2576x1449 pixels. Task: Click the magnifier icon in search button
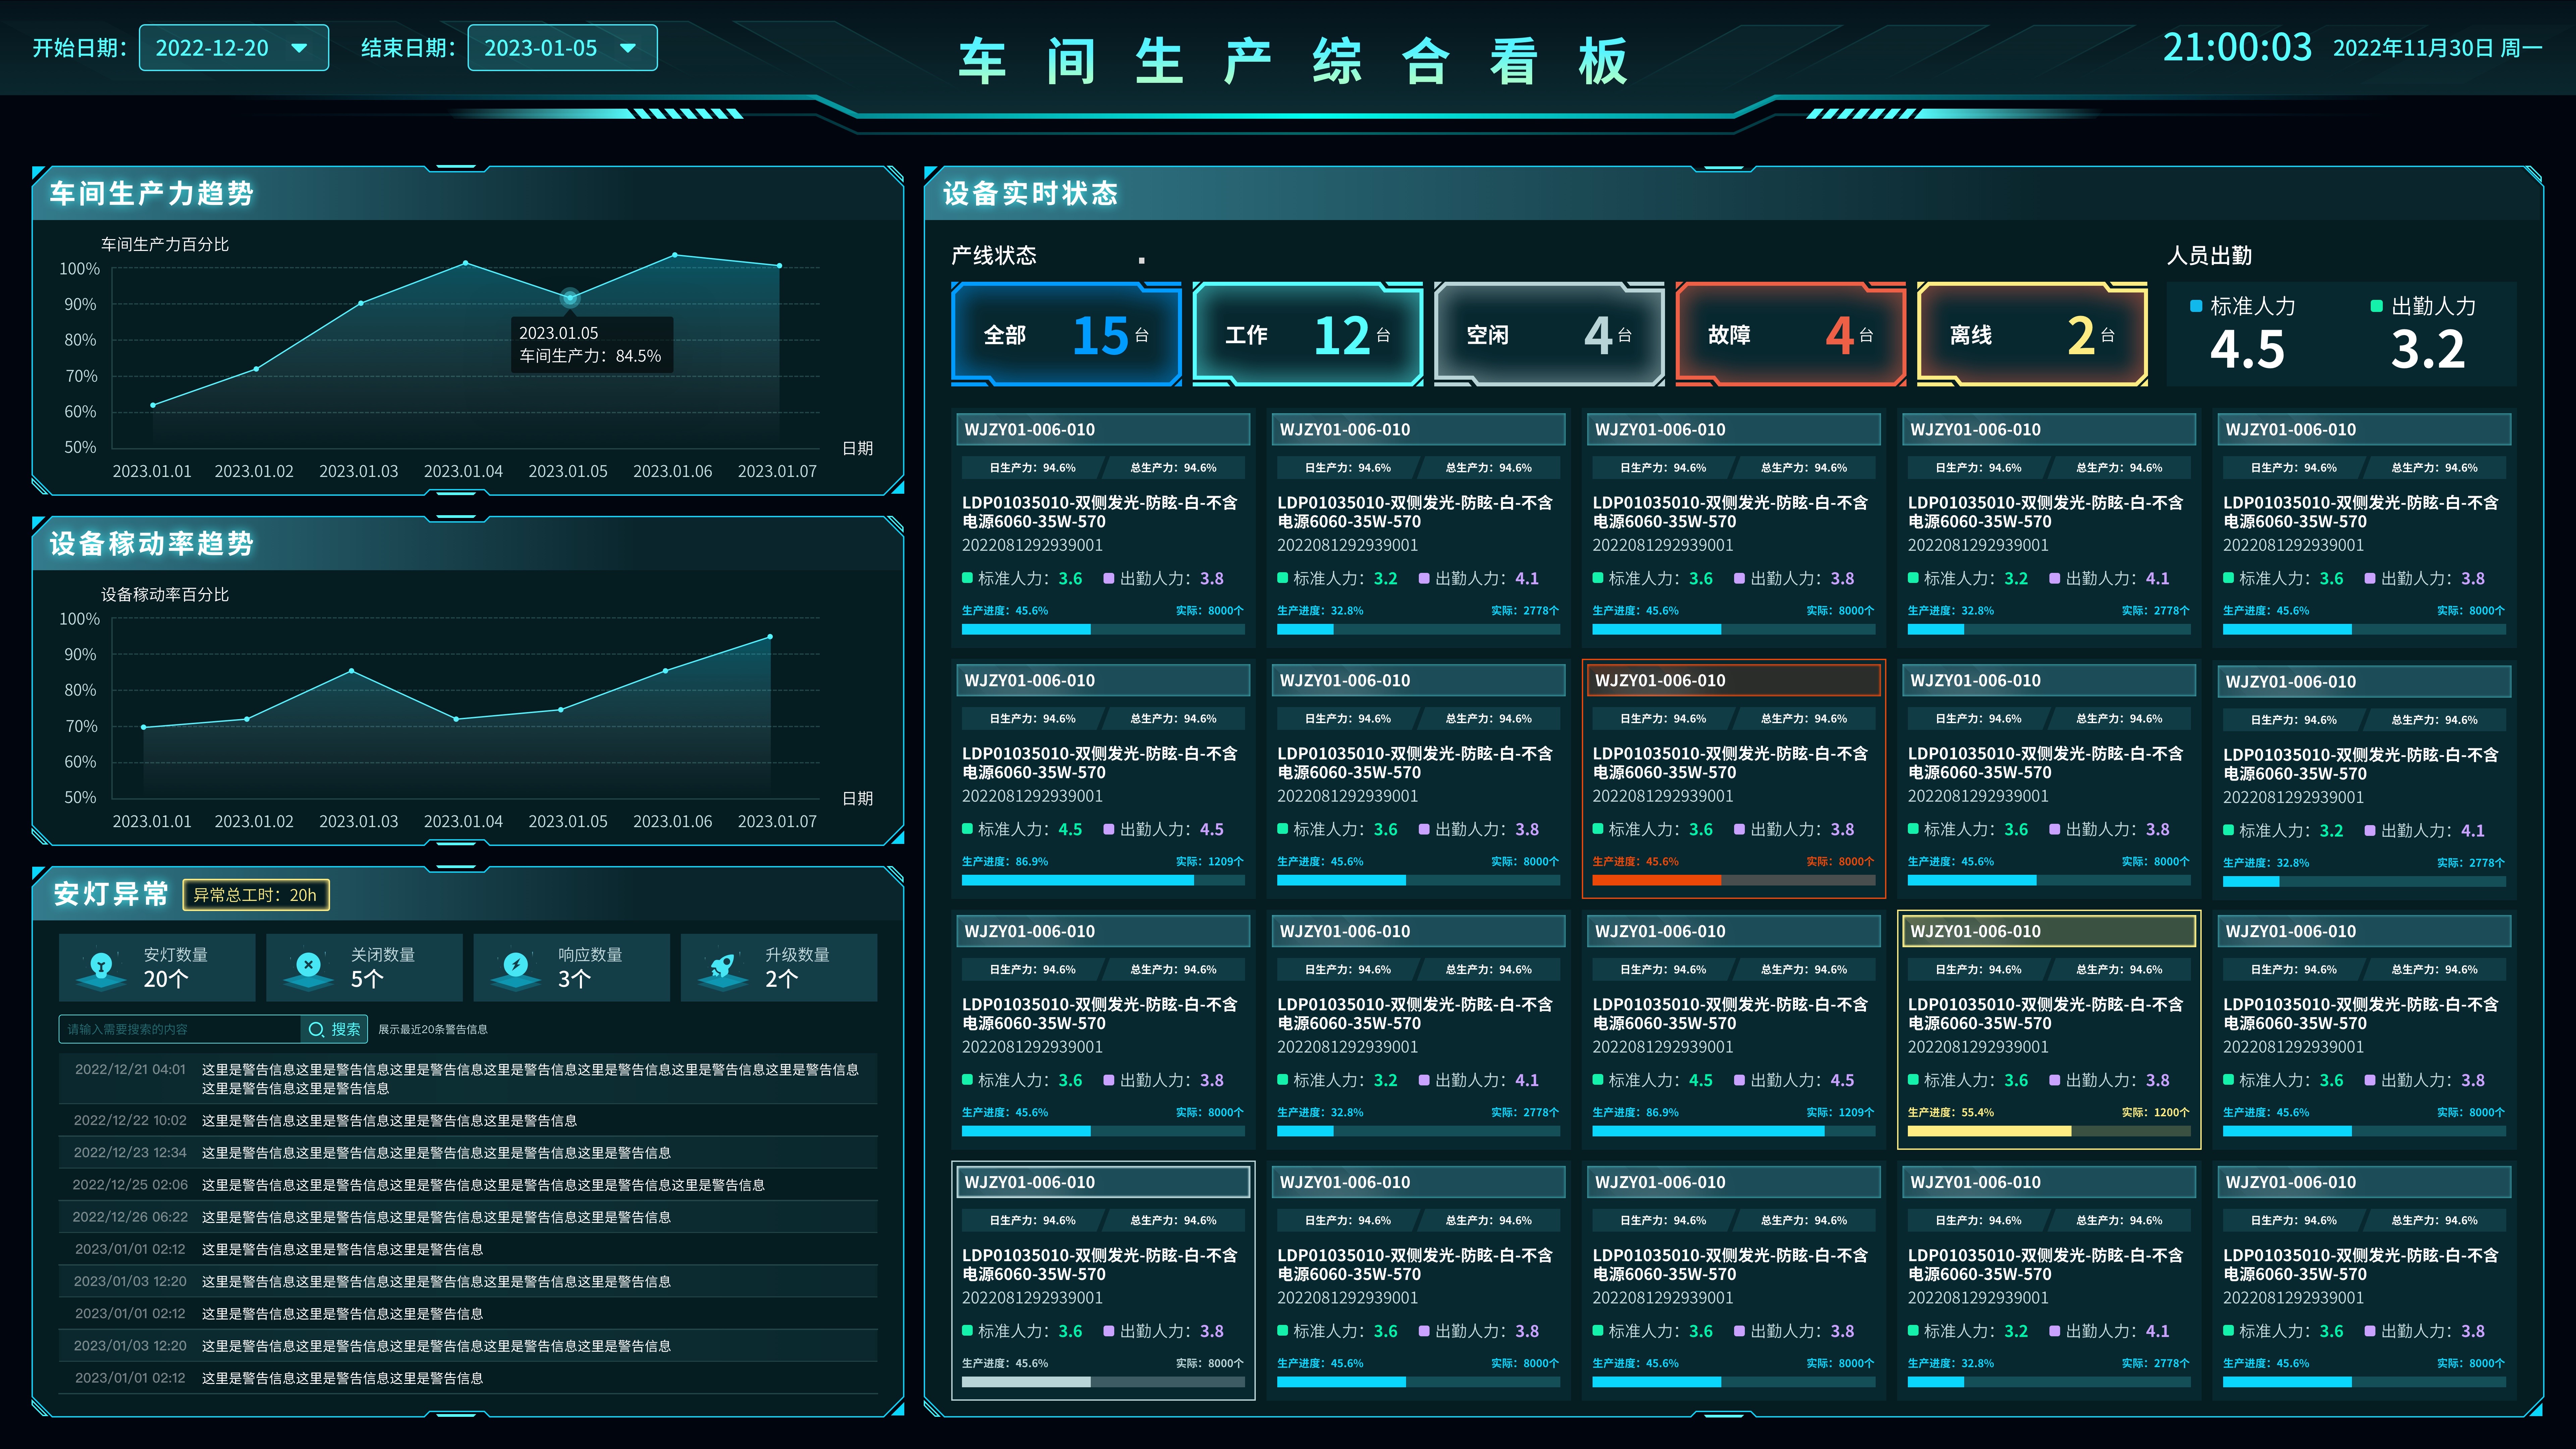(316, 1029)
